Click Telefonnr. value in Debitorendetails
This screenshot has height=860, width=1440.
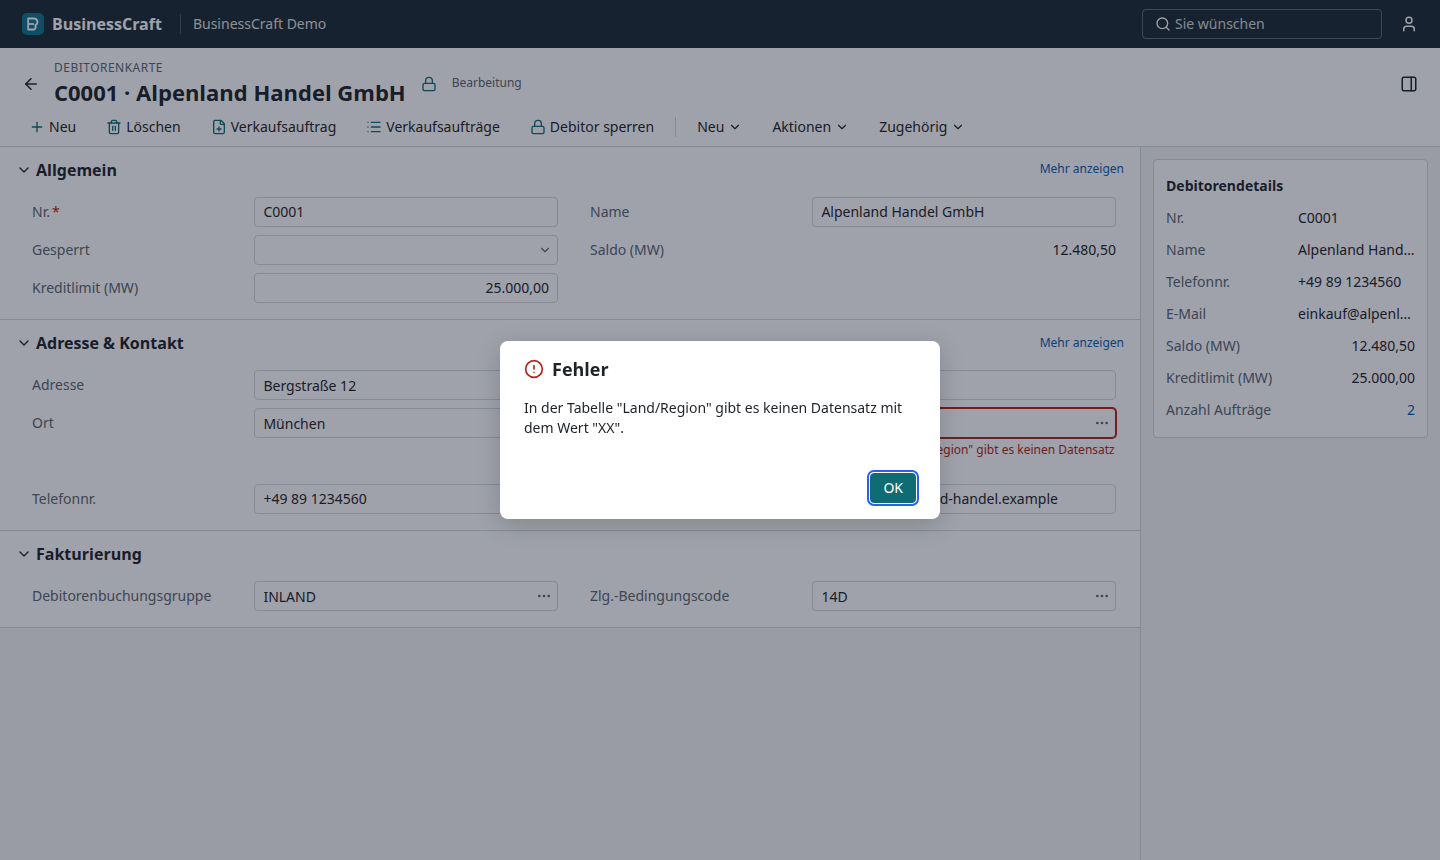tap(1350, 282)
